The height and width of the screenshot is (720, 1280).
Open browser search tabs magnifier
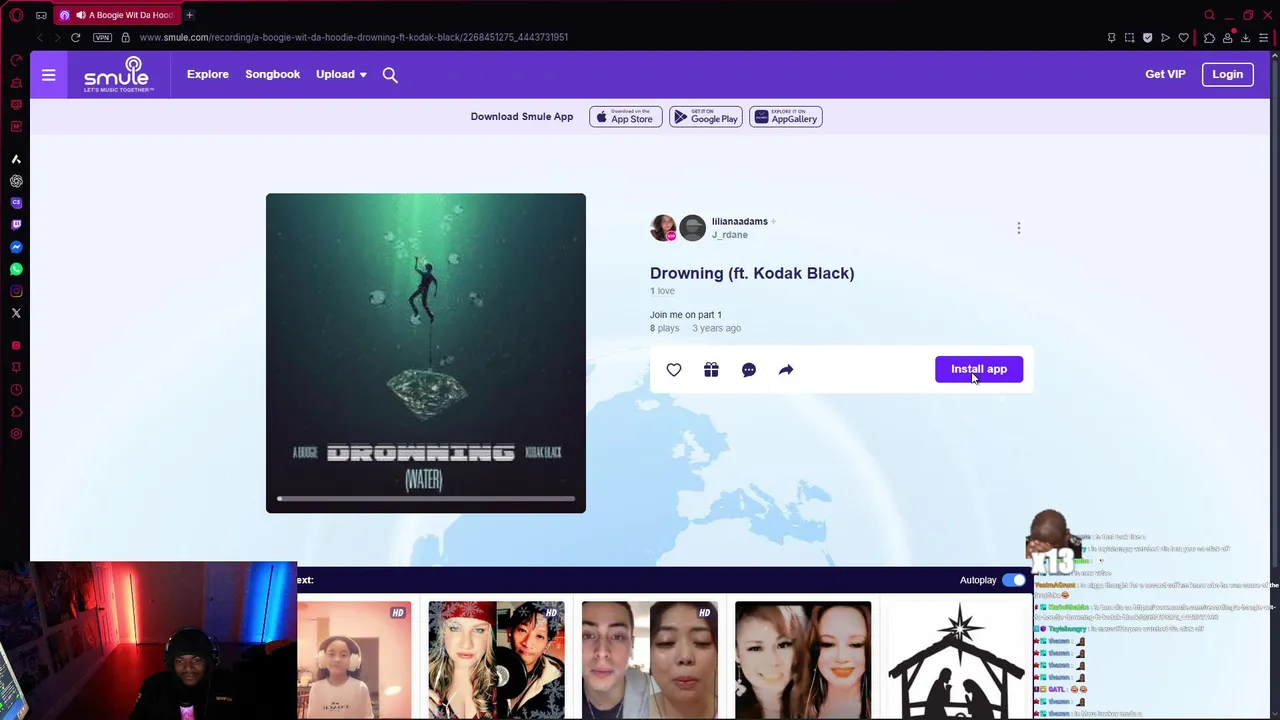1209,15
